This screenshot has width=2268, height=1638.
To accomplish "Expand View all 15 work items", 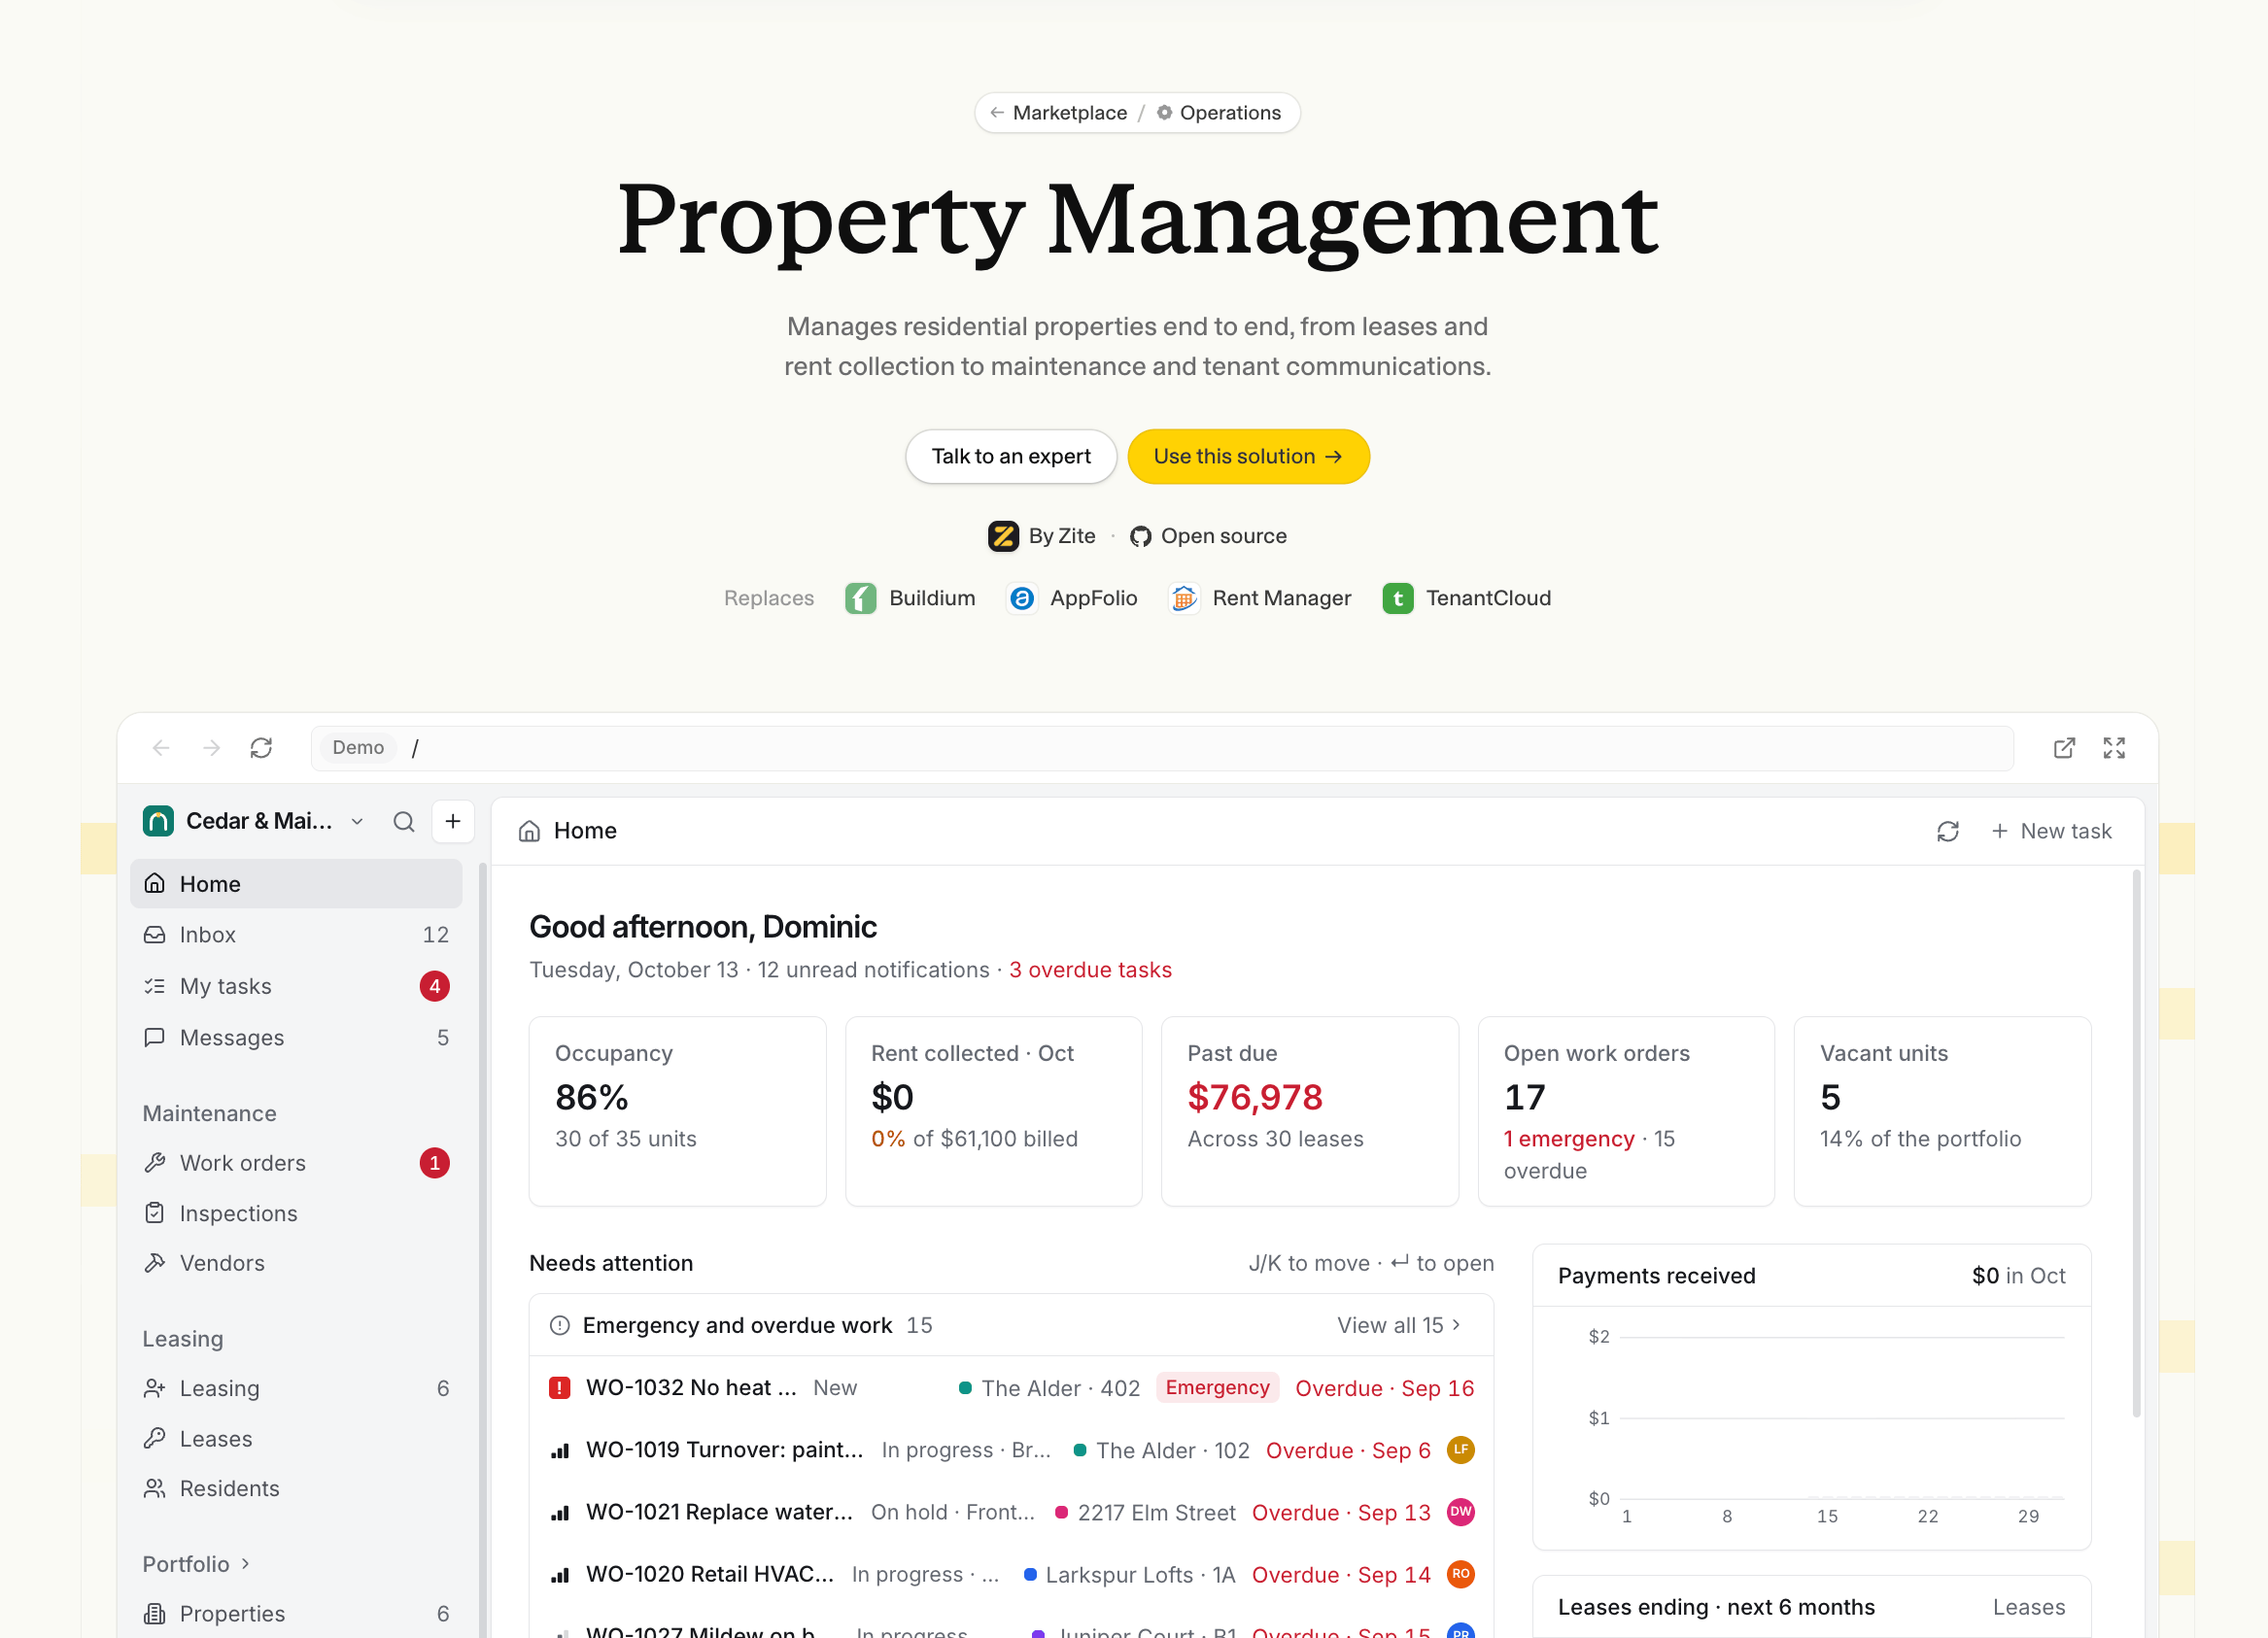I will (x=1399, y=1325).
